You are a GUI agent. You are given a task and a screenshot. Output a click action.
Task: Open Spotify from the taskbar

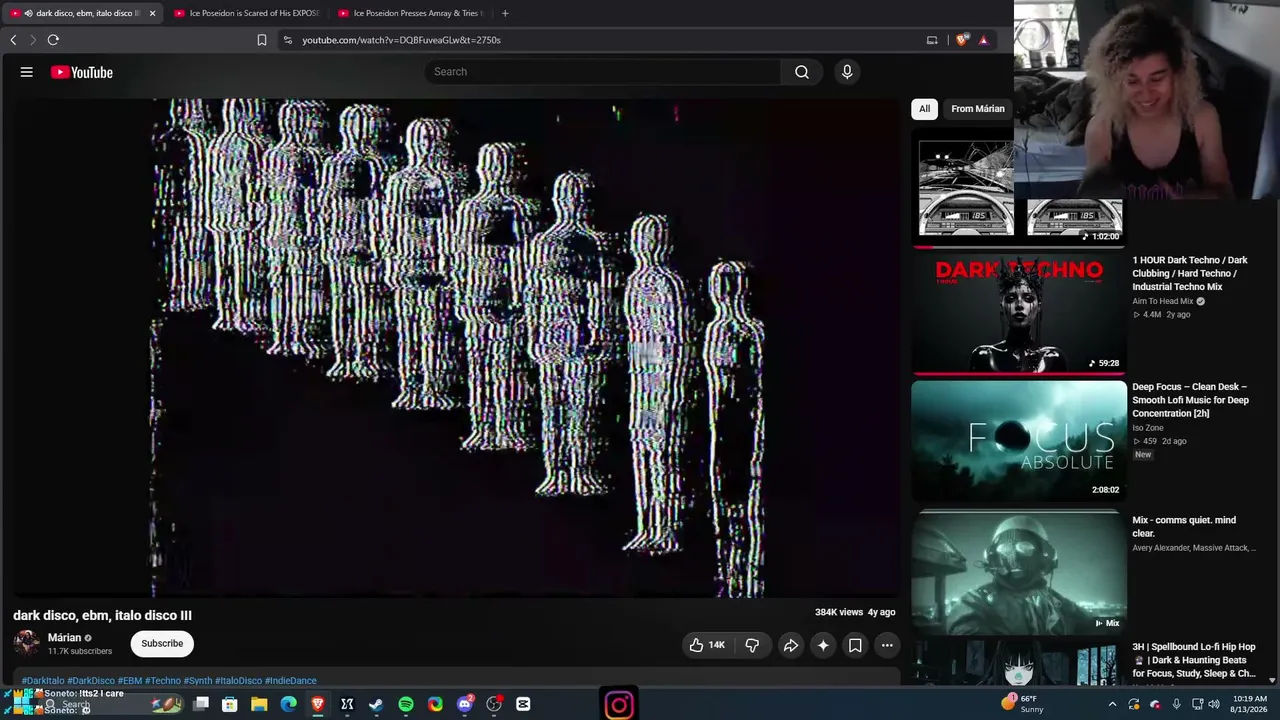pyautogui.click(x=406, y=704)
